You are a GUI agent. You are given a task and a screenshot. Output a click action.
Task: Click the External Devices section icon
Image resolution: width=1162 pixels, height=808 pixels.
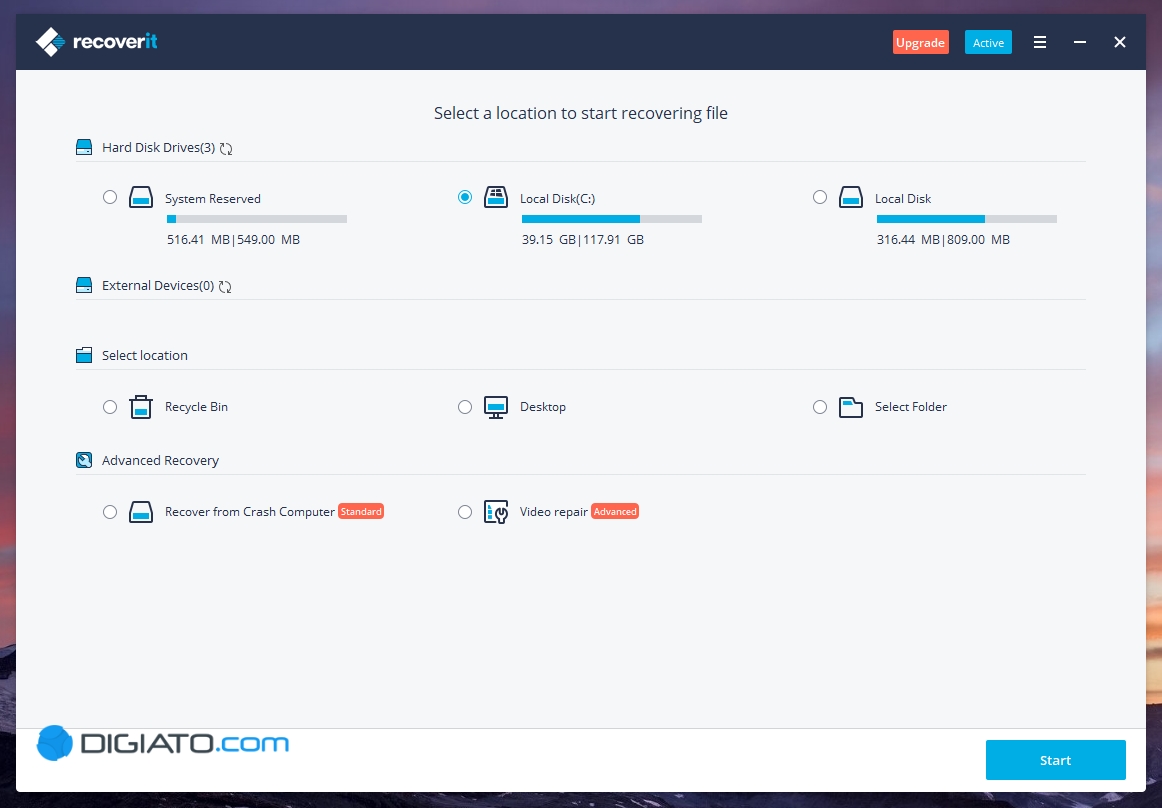84,285
